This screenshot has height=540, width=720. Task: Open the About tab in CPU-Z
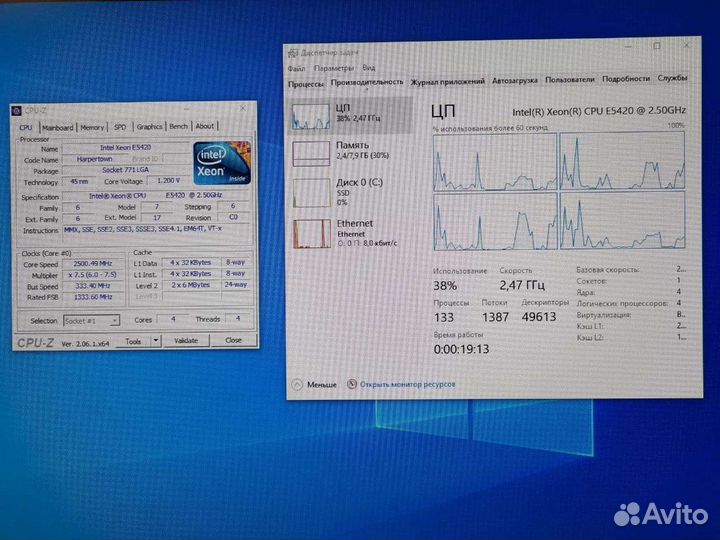[x=204, y=125]
